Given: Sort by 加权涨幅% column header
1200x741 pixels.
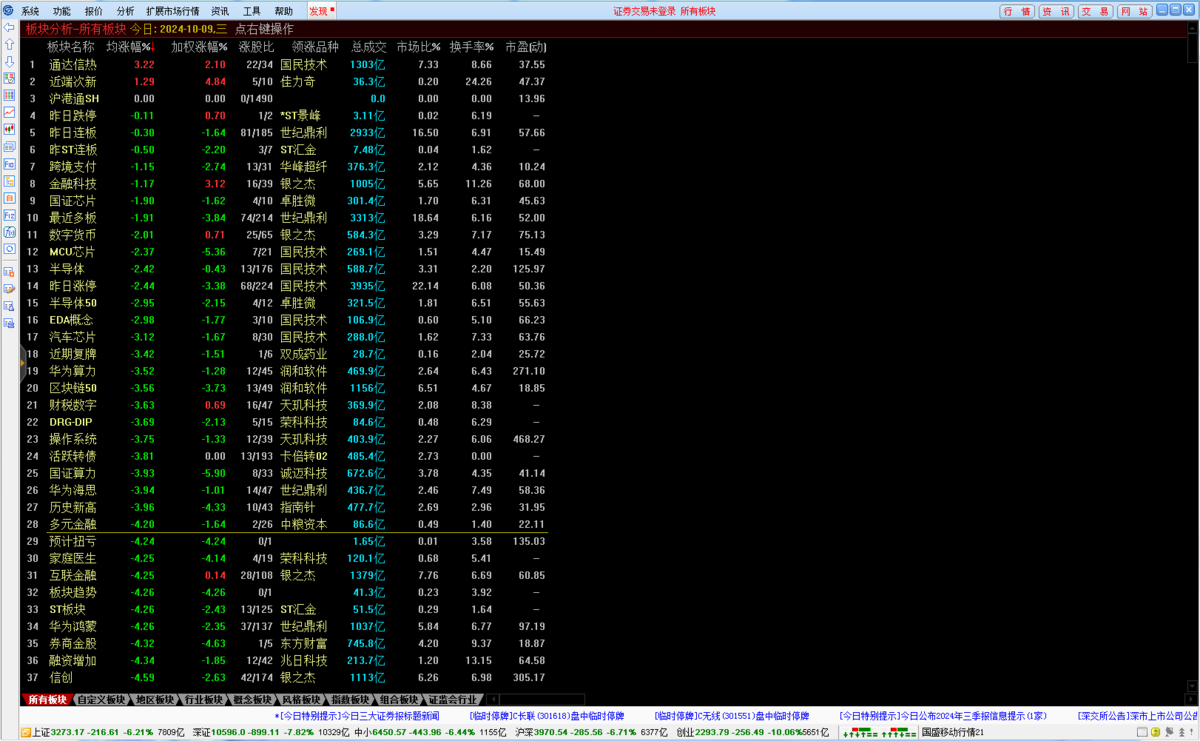Looking at the screenshot, I should 199,47.
